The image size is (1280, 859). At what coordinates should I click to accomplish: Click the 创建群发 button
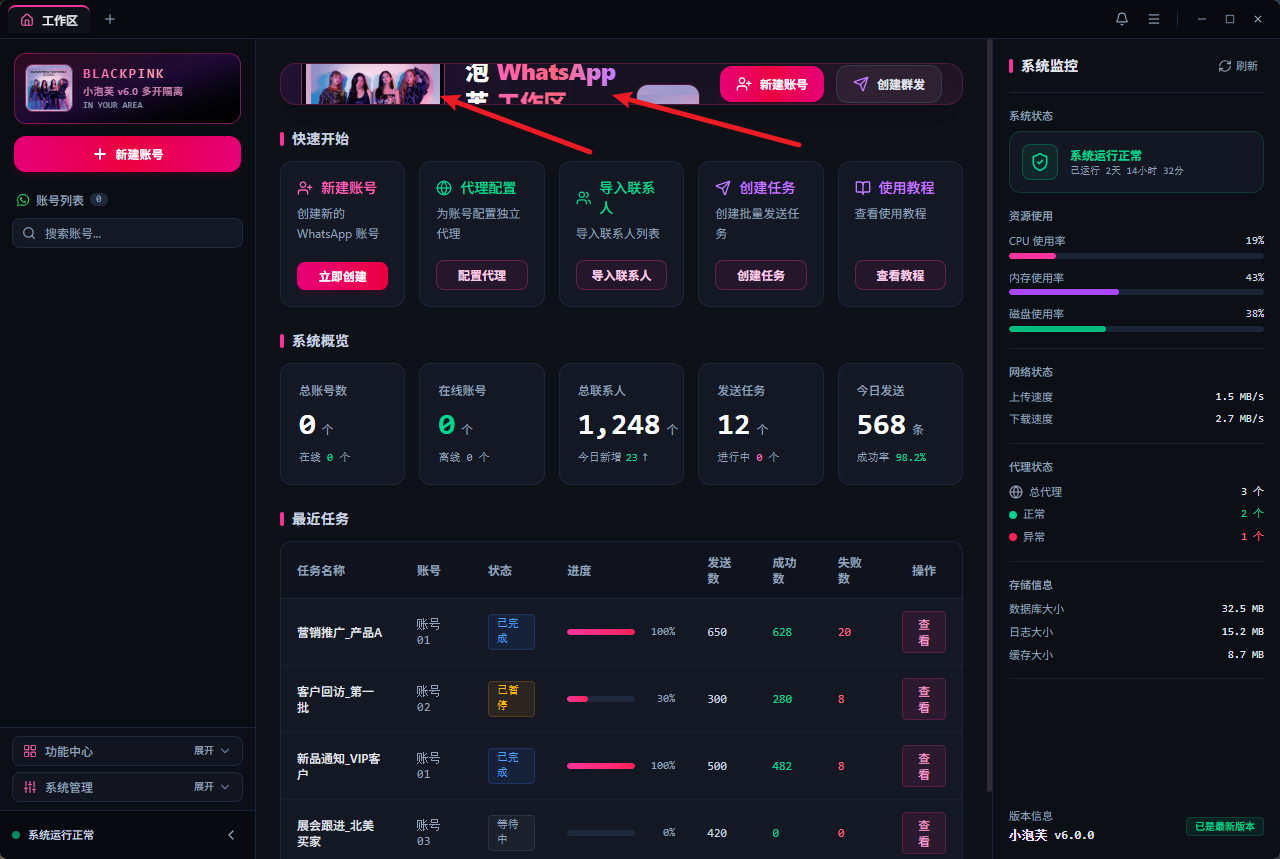coord(889,84)
